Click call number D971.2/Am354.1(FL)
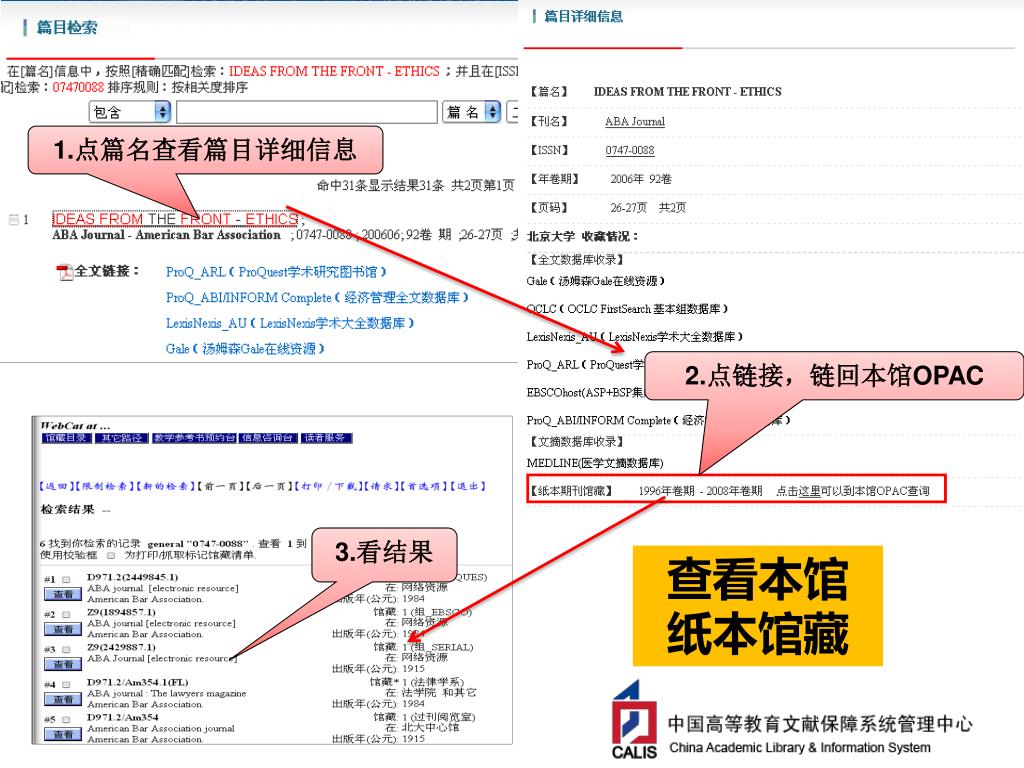Image resolution: width=1024 pixels, height=768 pixels. [138, 682]
